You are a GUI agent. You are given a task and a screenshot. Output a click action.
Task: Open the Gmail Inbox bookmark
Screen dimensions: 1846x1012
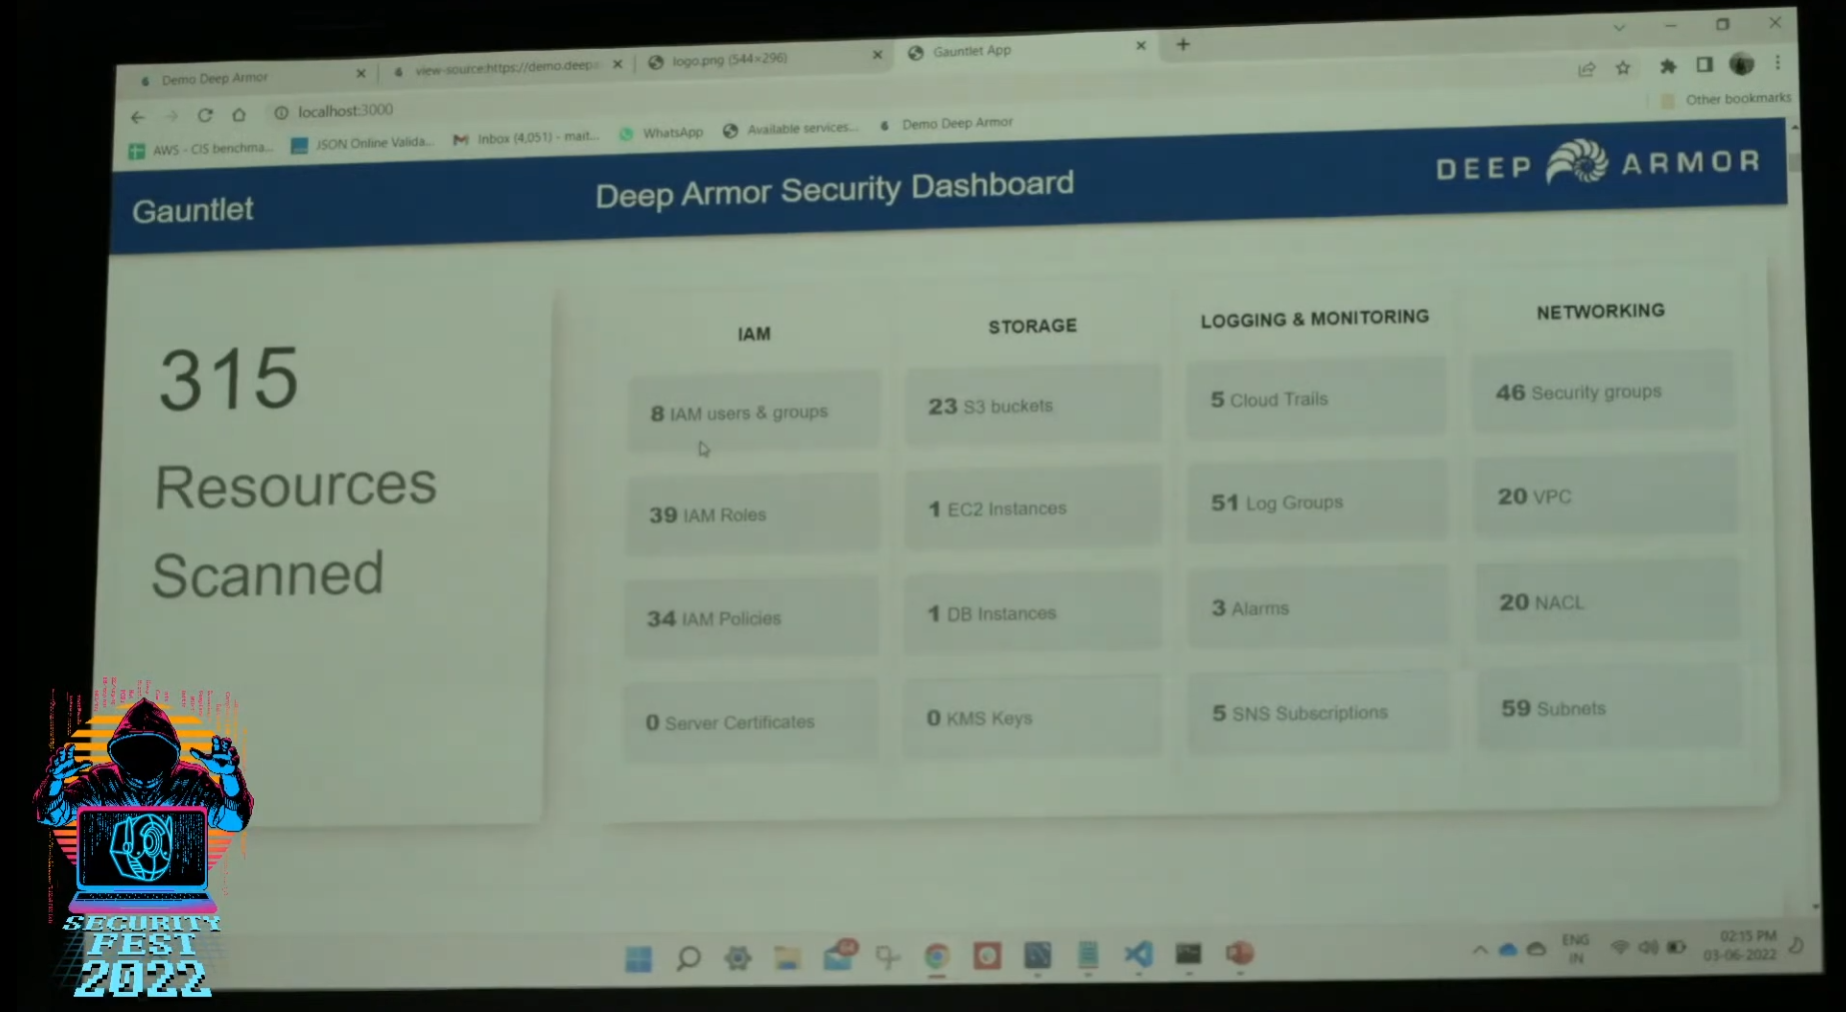526,138
